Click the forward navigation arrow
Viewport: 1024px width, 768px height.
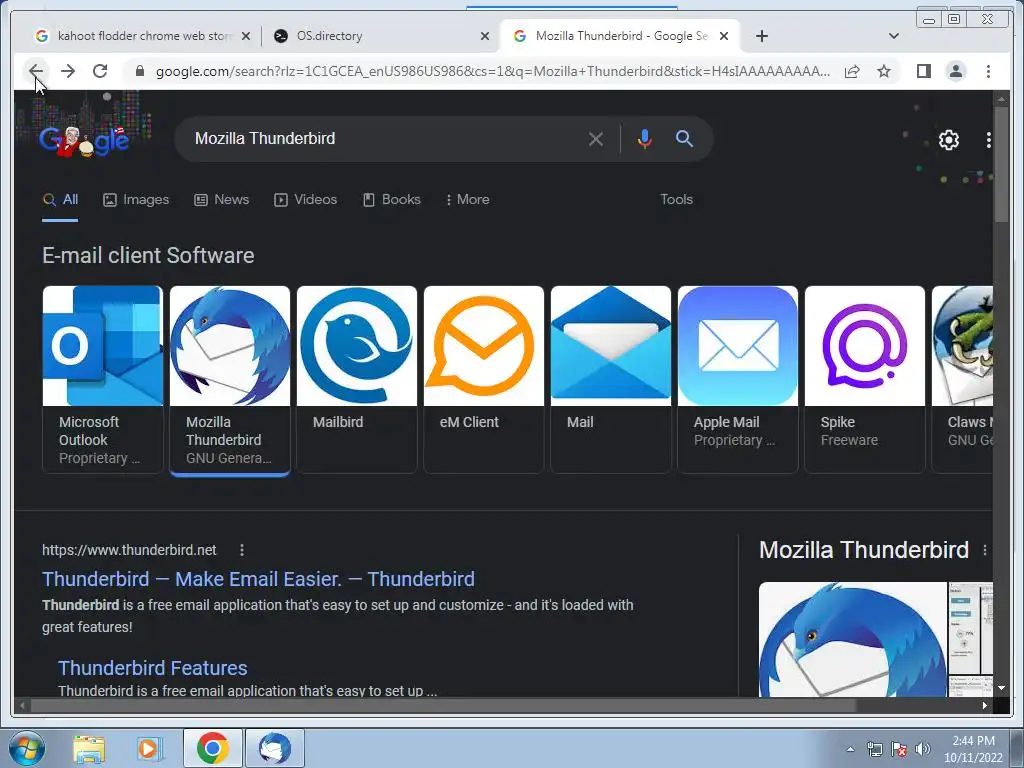[68, 71]
